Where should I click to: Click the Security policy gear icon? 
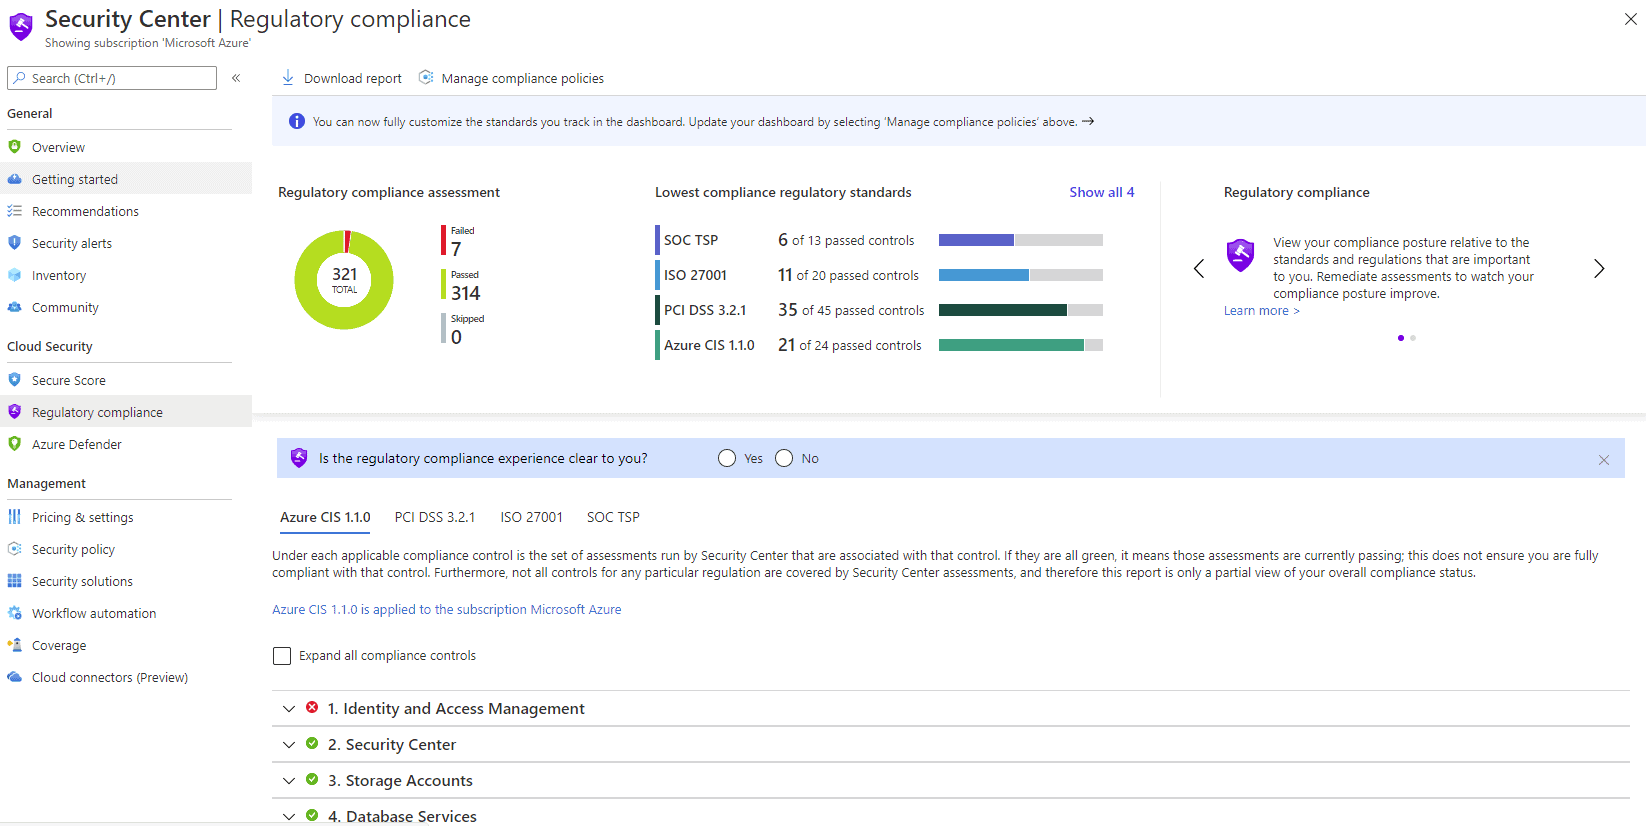pyautogui.click(x=14, y=549)
